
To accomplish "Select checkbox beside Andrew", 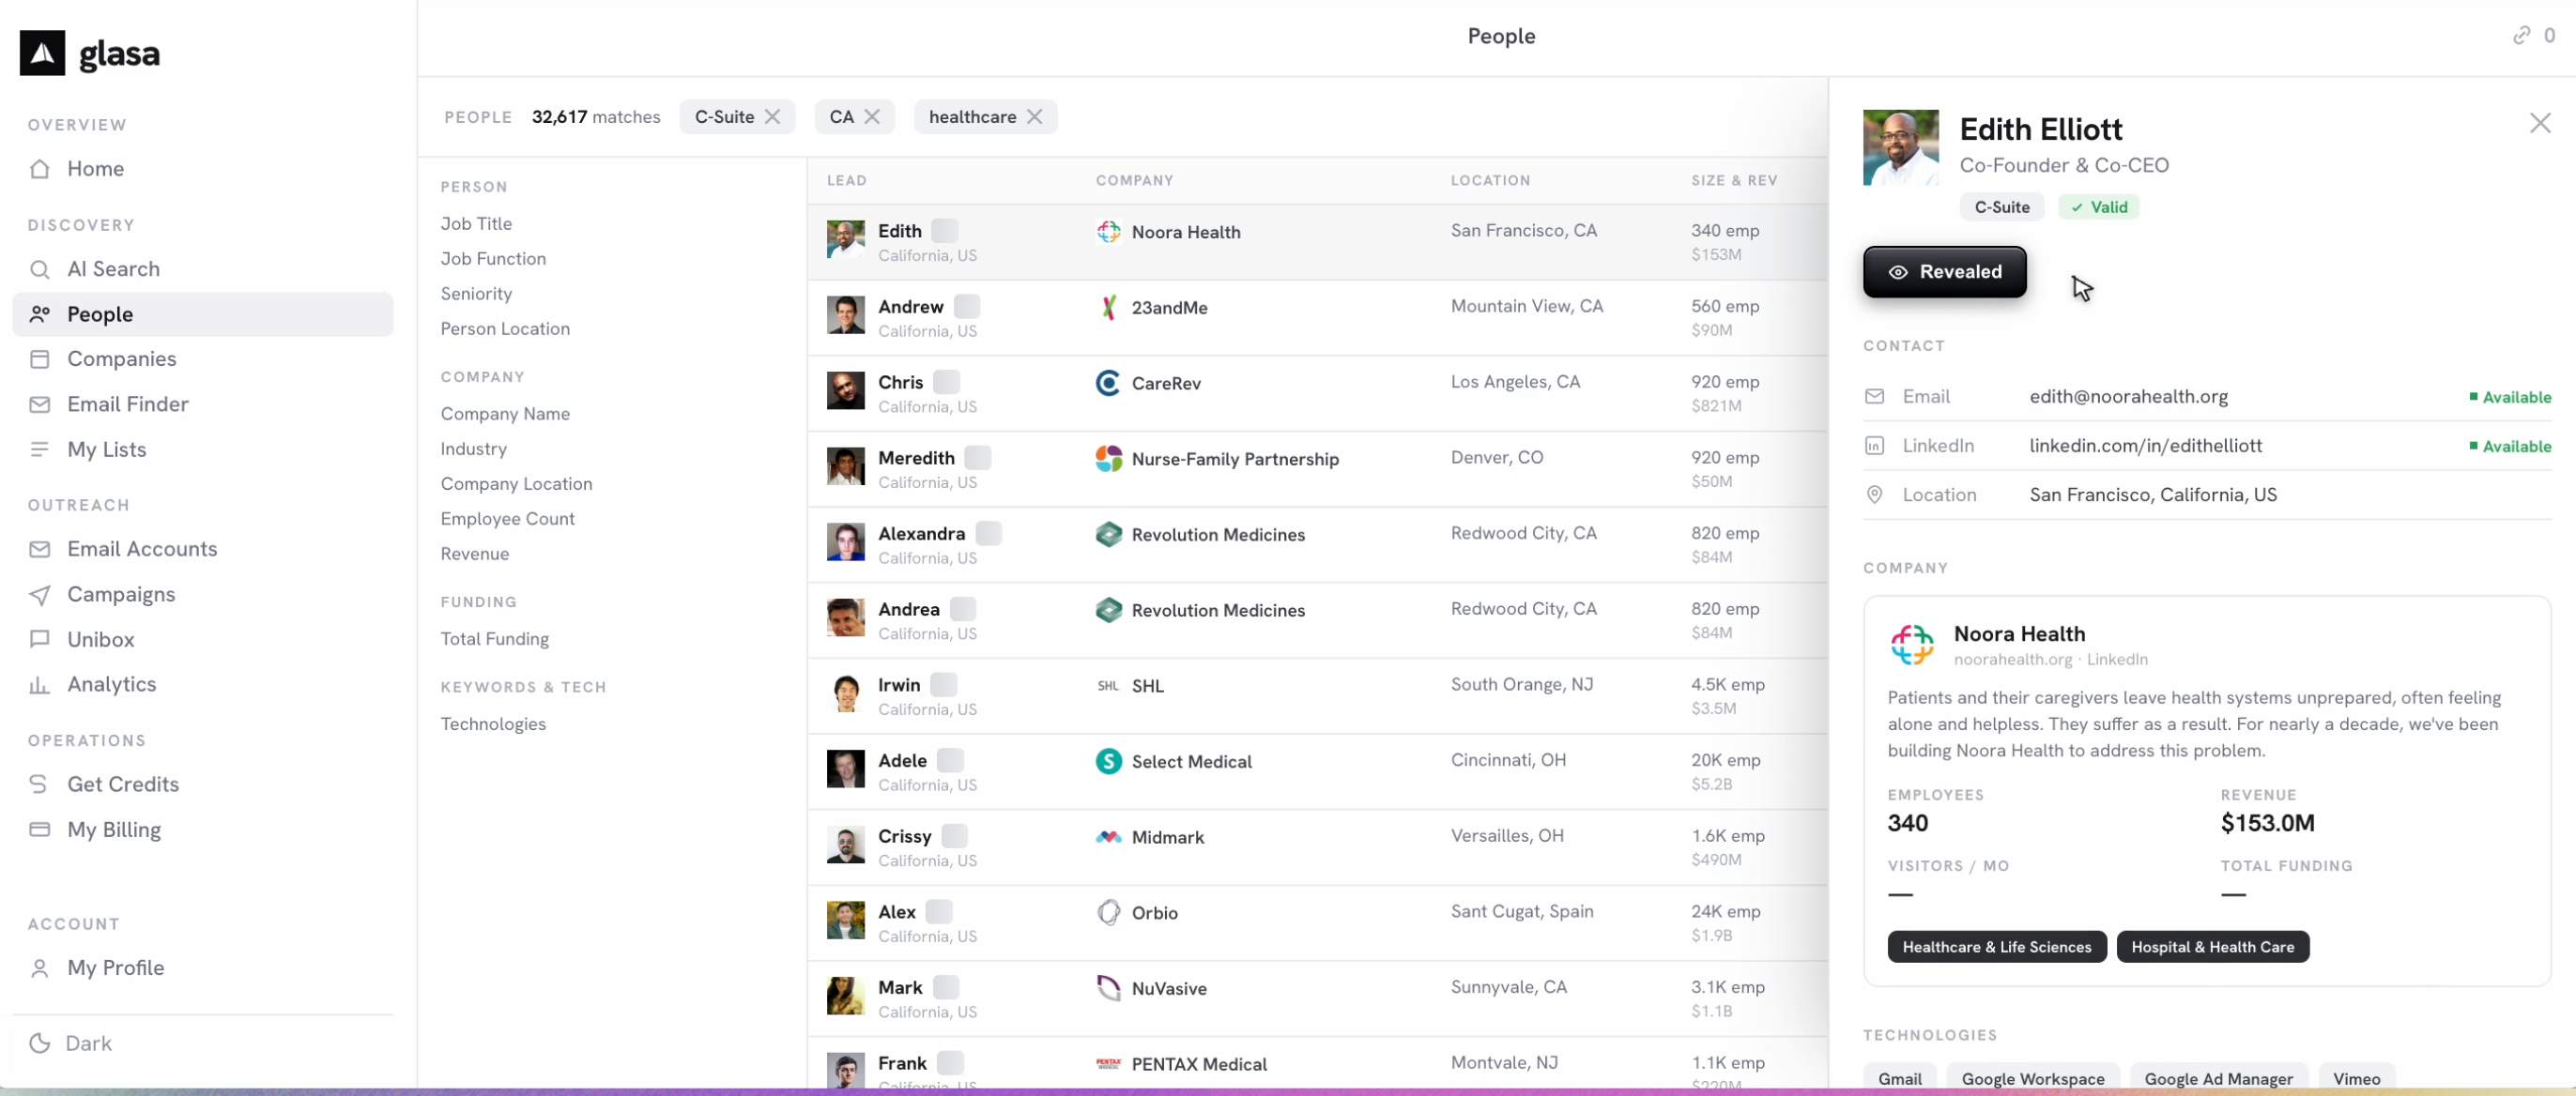I will 966,307.
